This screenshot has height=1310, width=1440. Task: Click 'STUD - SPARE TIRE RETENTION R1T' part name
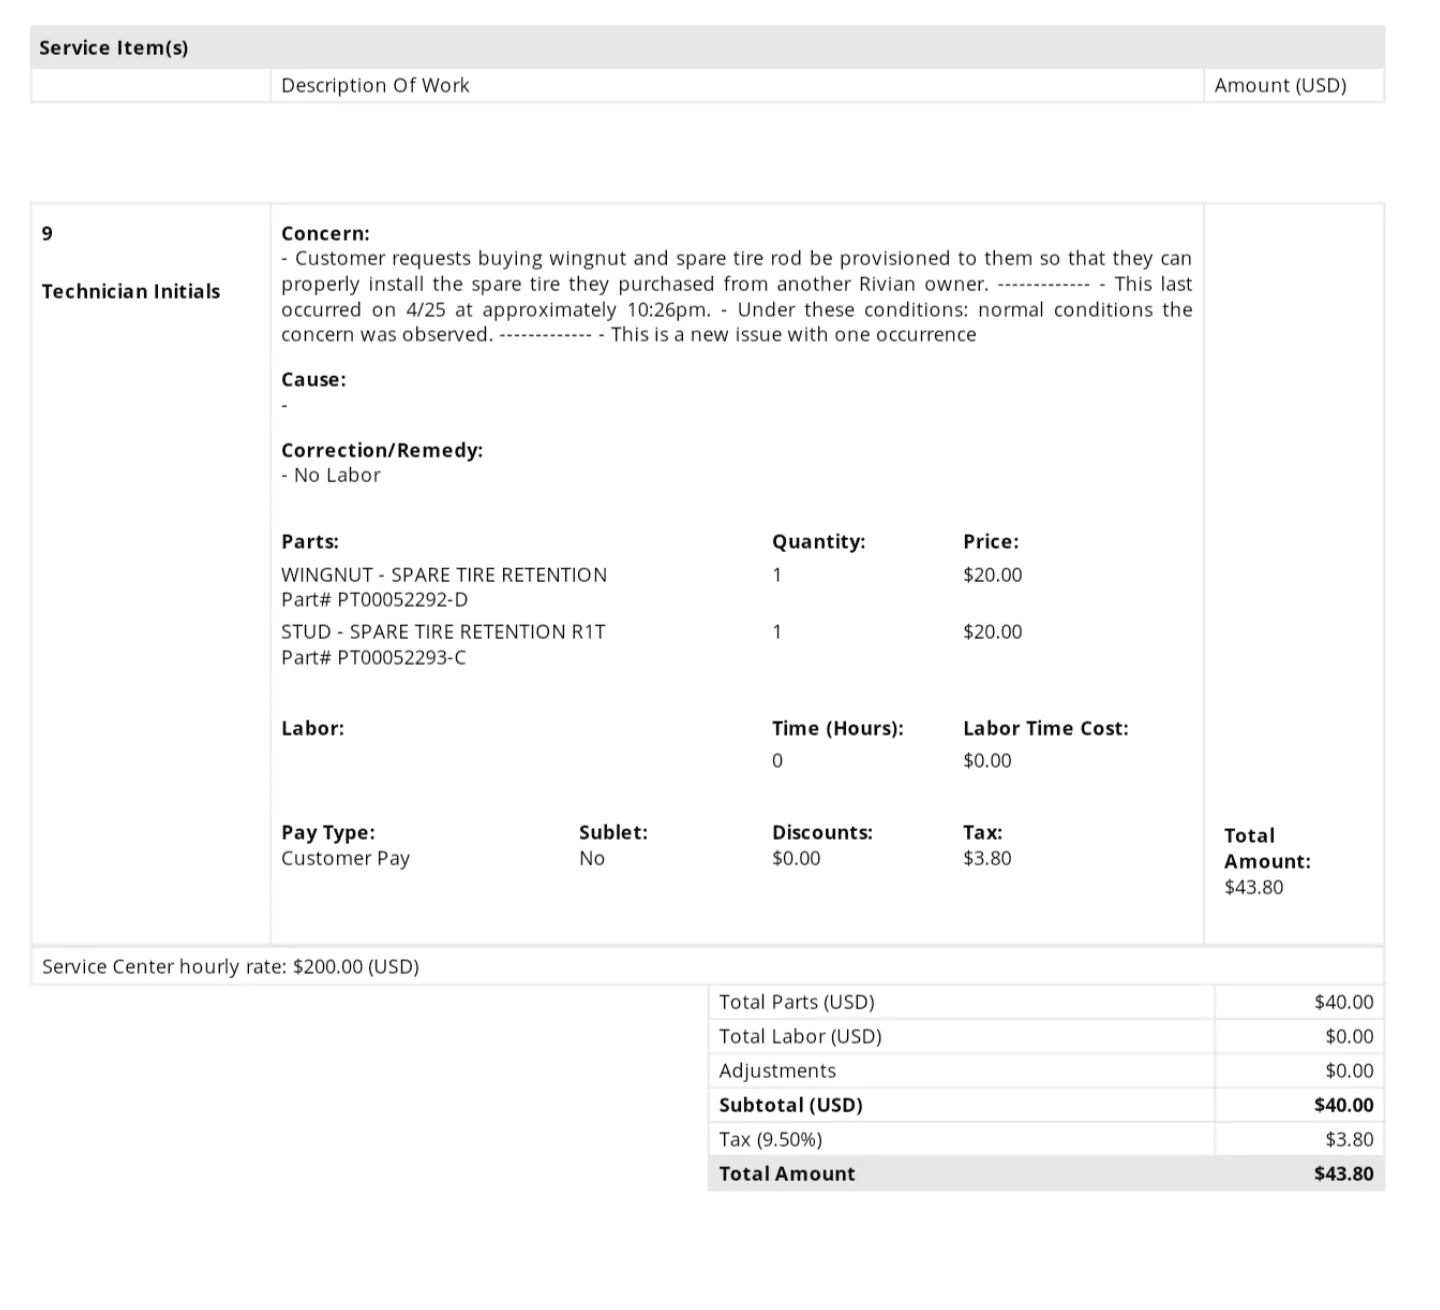point(443,632)
